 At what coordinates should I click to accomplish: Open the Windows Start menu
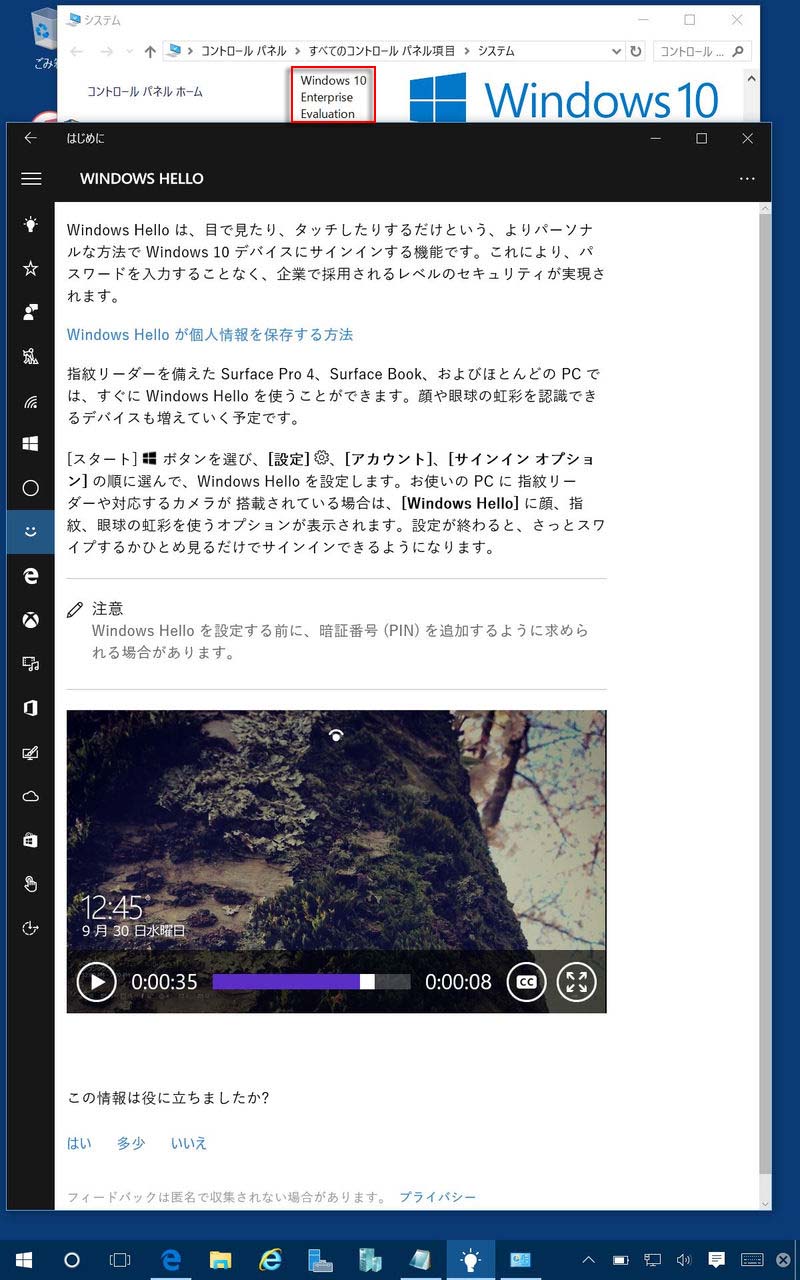[24, 1260]
